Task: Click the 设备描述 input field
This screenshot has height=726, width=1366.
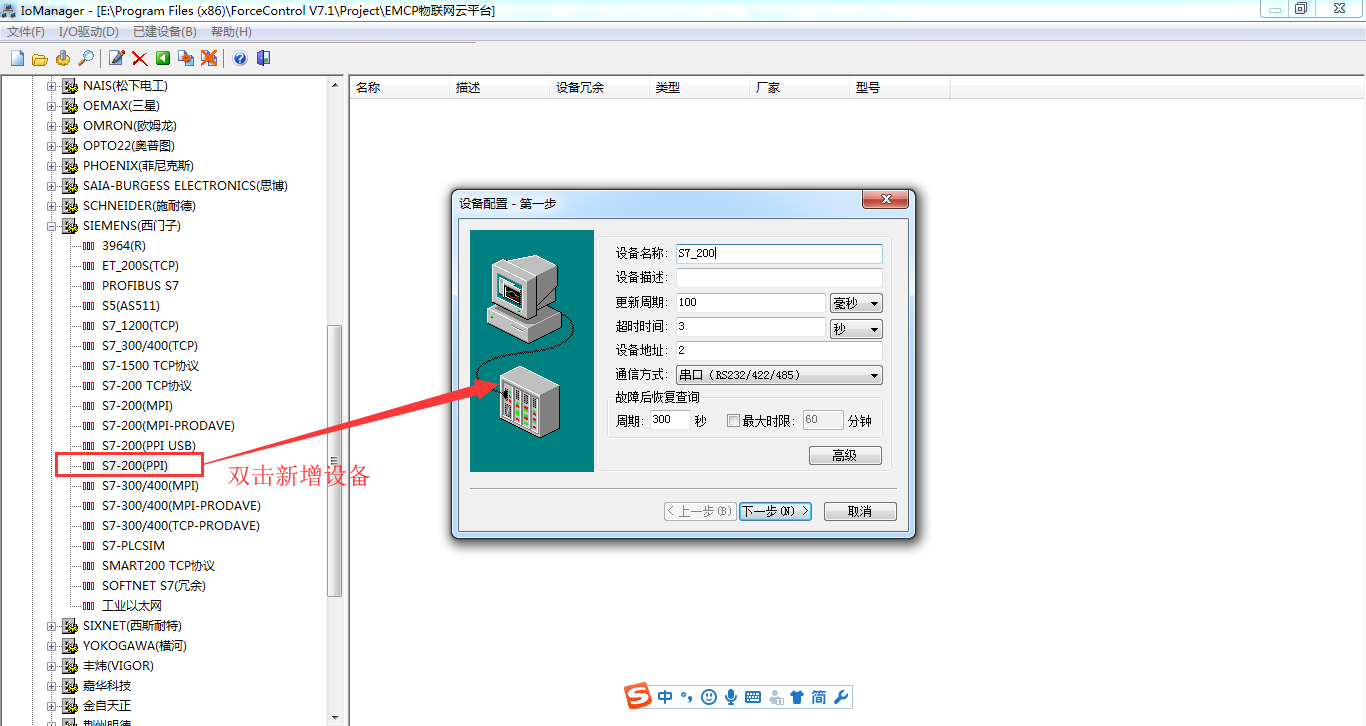Action: click(779, 278)
